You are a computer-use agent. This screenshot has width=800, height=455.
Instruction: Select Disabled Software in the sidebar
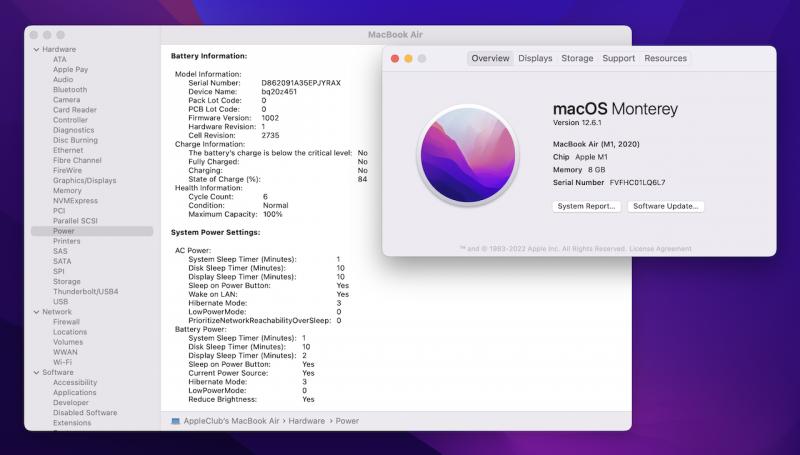[85, 413]
